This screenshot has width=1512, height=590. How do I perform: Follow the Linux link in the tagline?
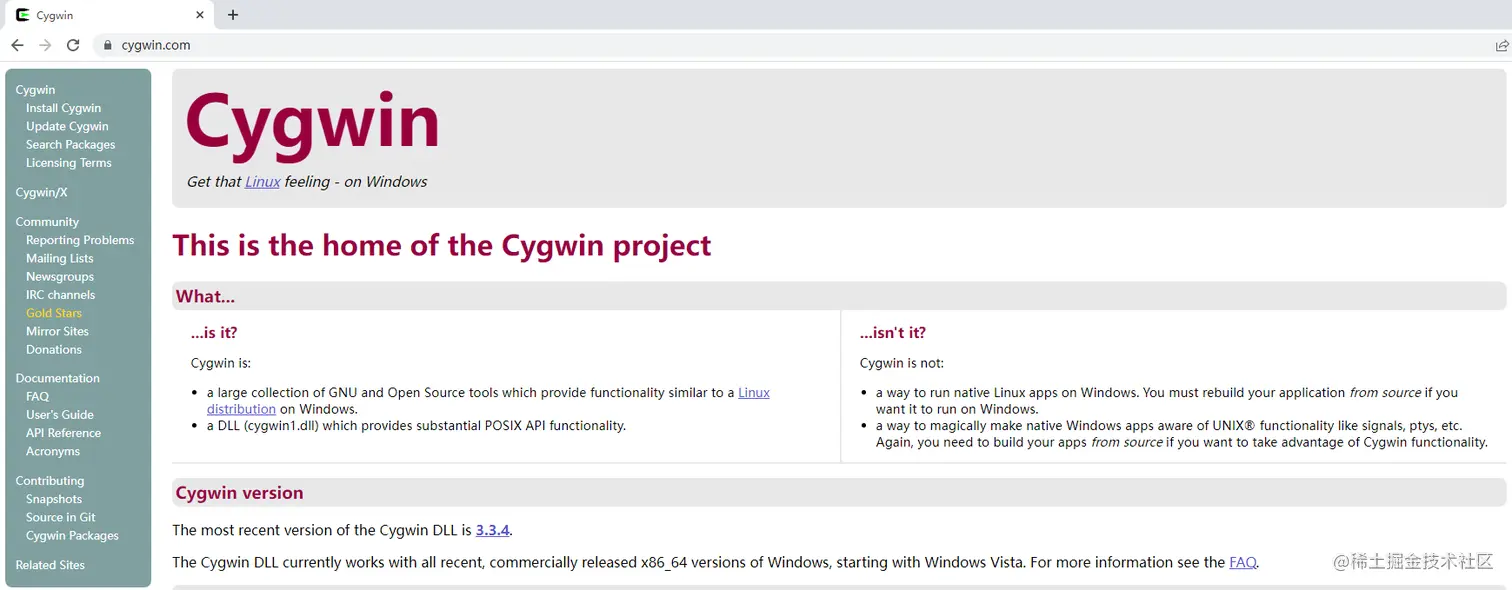[x=262, y=181]
